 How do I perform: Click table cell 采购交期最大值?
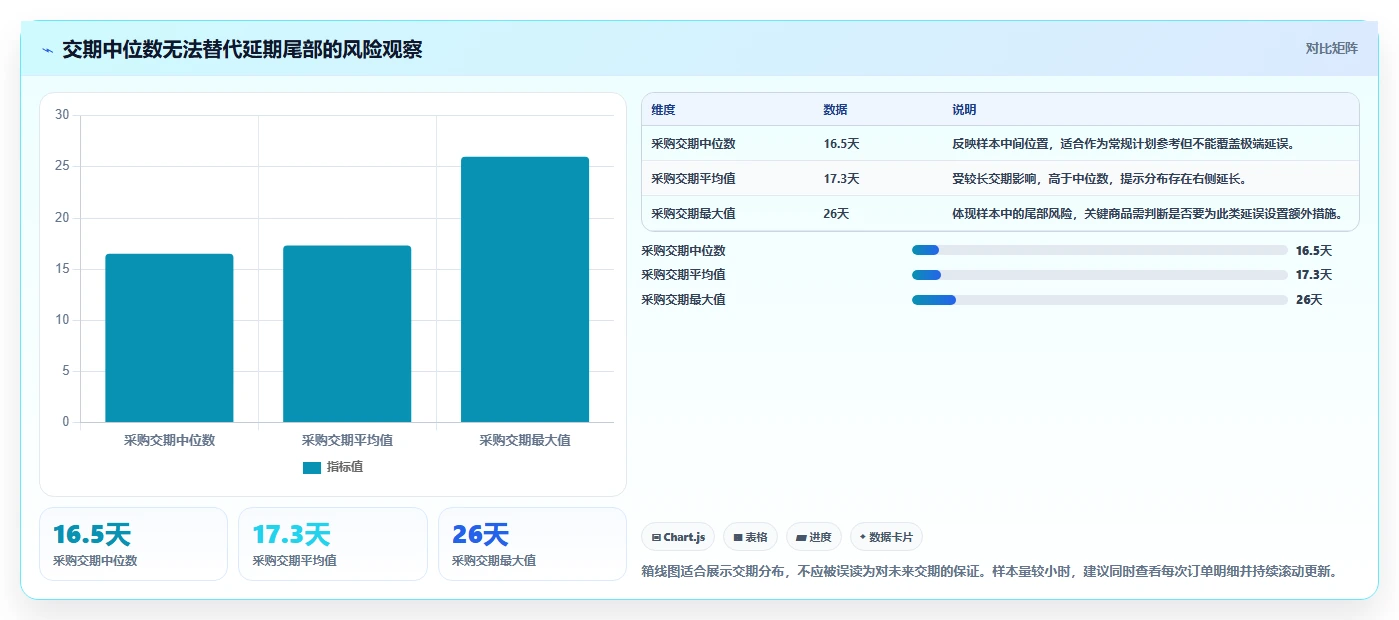(693, 214)
